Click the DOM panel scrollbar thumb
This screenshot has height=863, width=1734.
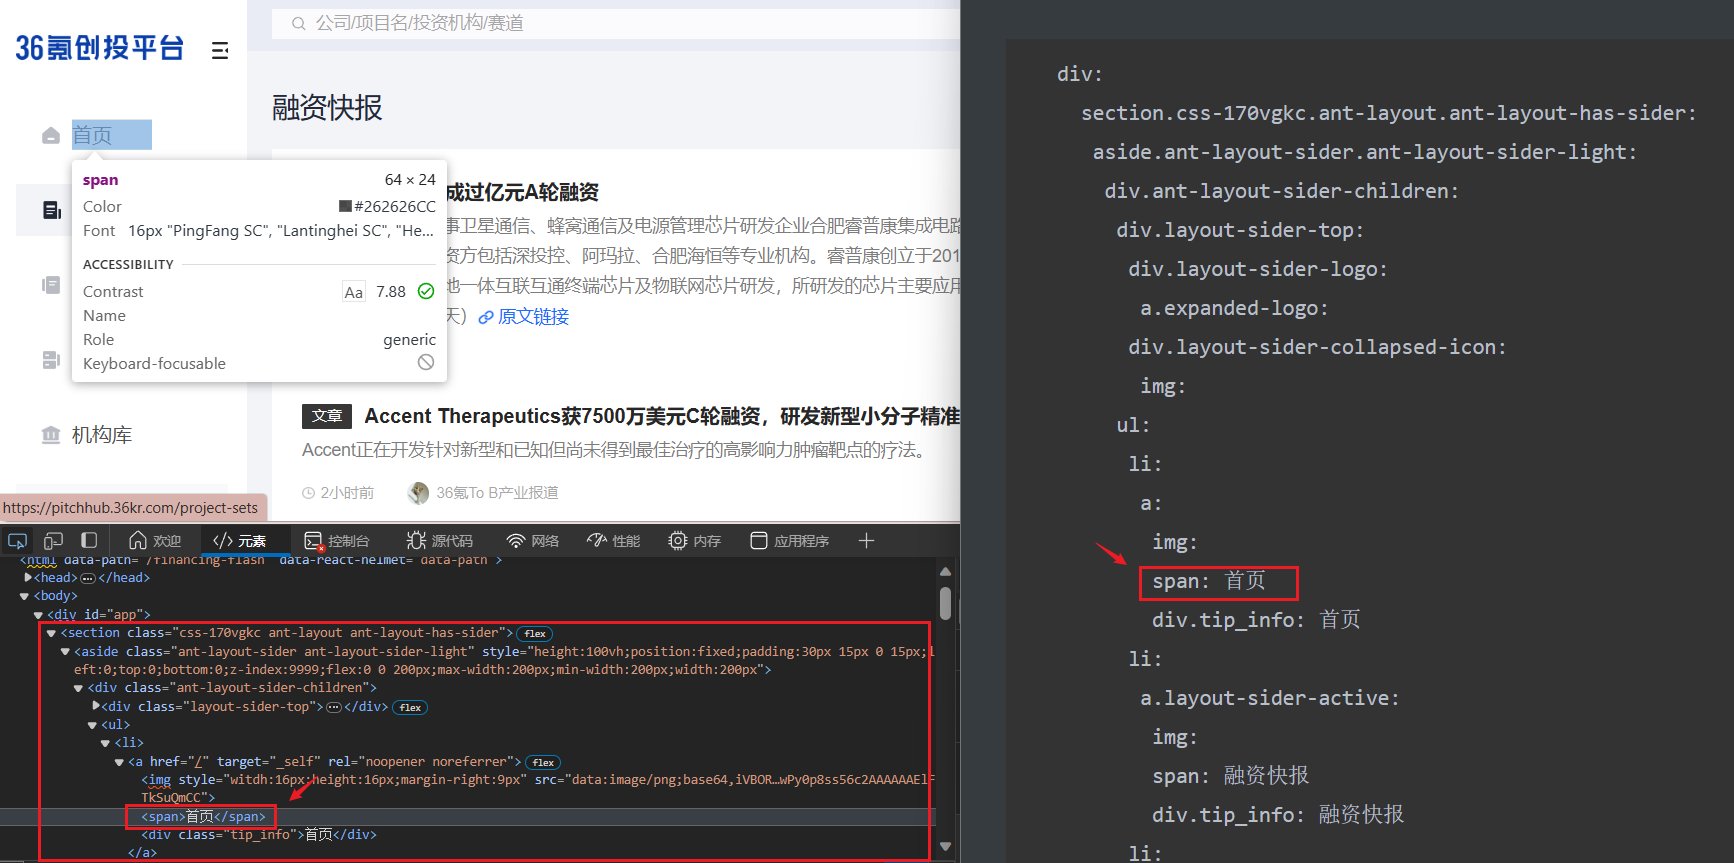[946, 604]
